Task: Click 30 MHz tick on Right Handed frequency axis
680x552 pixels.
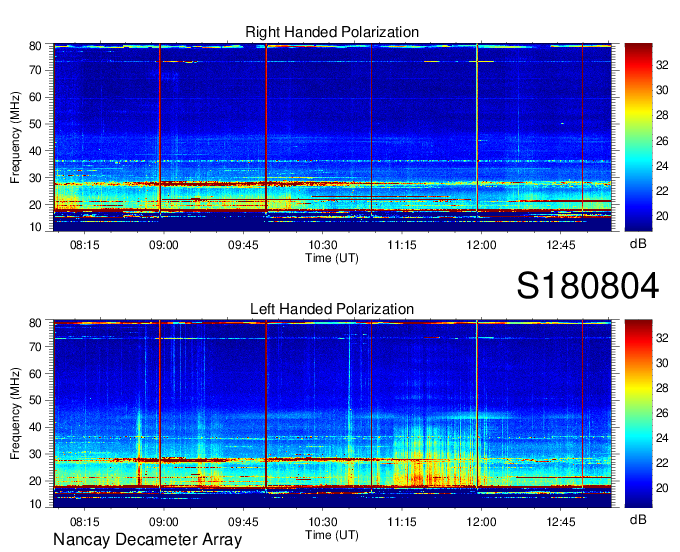Action: tap(35, 178)
